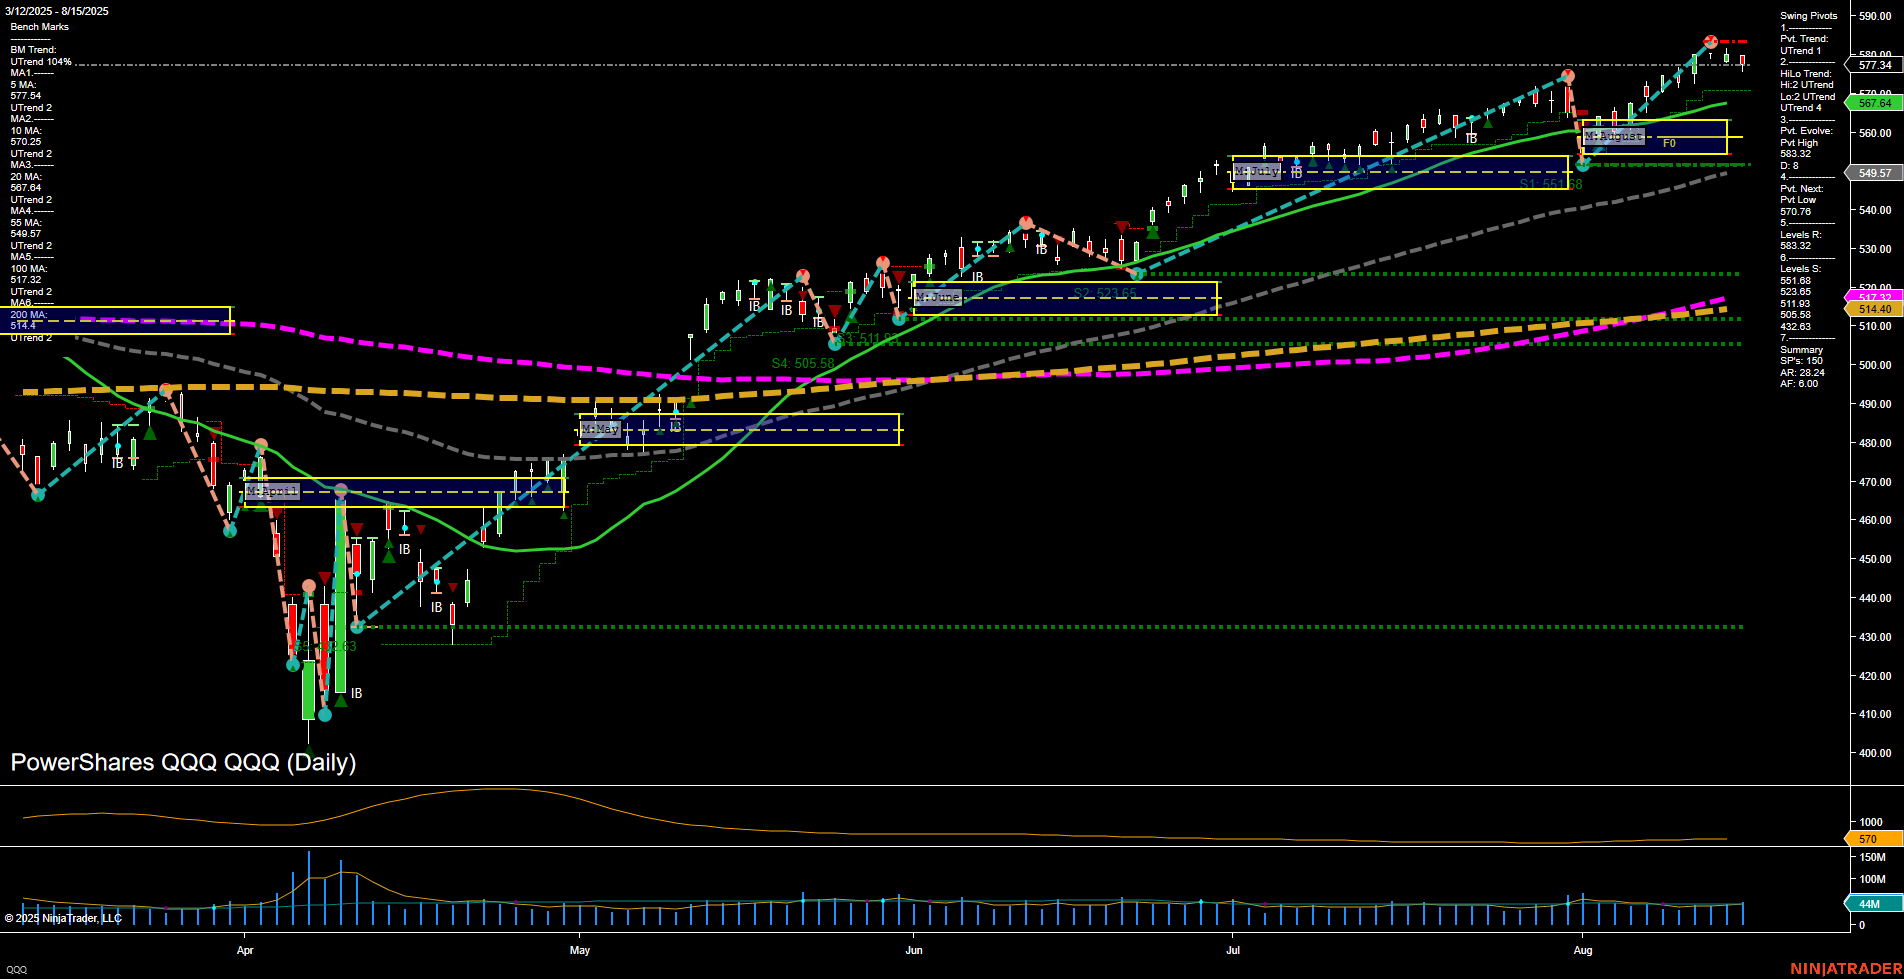Click the green up triangle under the June candles
This screenshot has height=979, width=1904.
(1152, 232)
